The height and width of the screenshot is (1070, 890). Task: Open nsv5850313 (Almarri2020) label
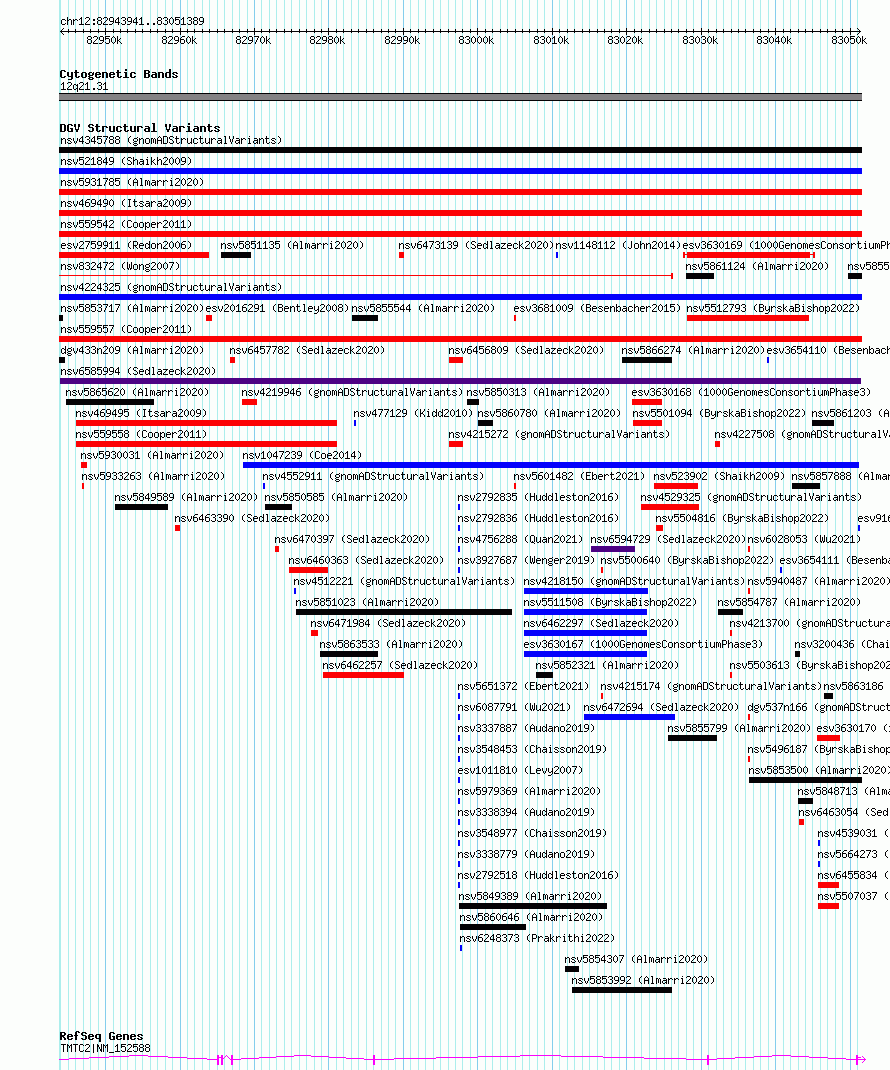click(x=538, y=392)
